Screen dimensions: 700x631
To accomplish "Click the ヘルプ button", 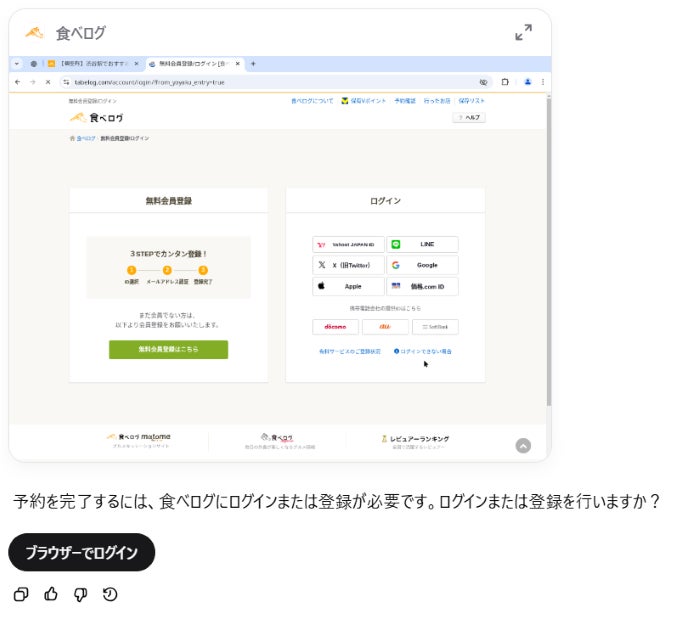I will [469, 117].
